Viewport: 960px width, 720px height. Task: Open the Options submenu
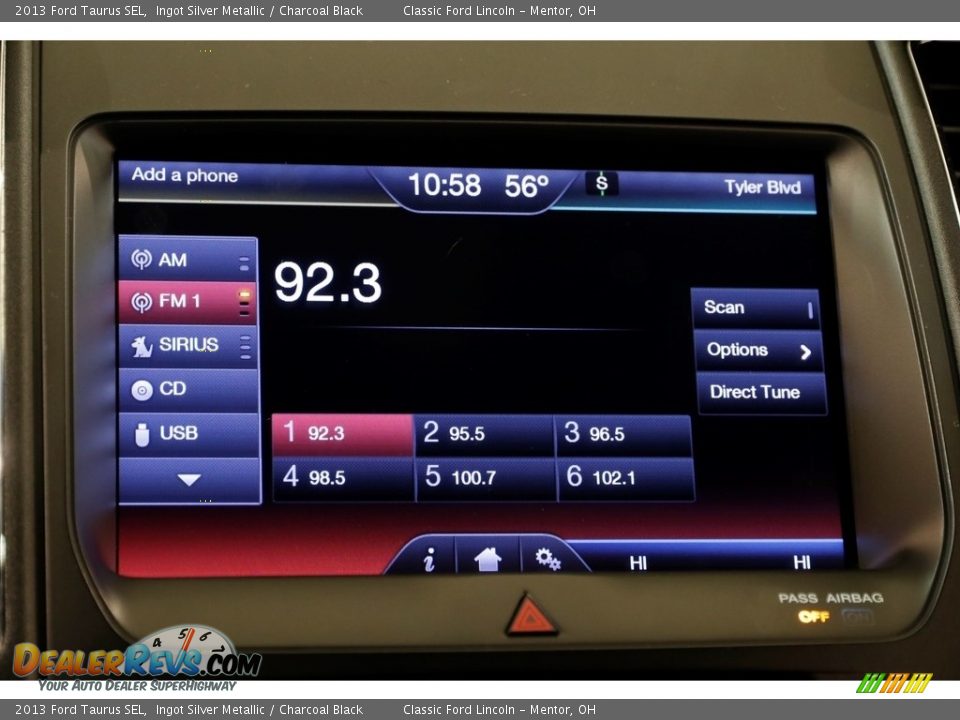pos(758,350)
